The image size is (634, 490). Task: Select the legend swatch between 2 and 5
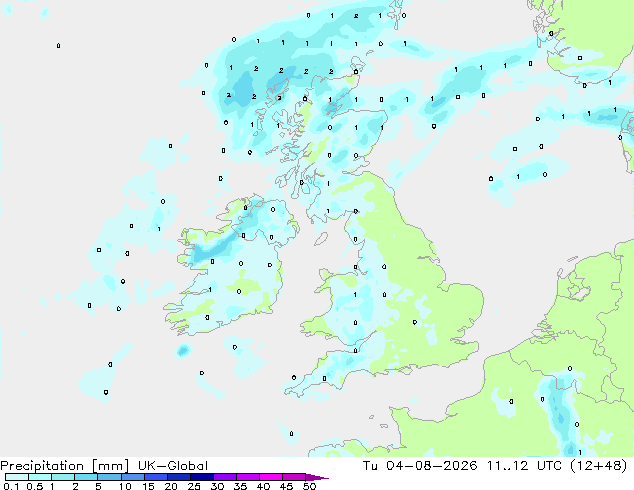tap(86, 477)
